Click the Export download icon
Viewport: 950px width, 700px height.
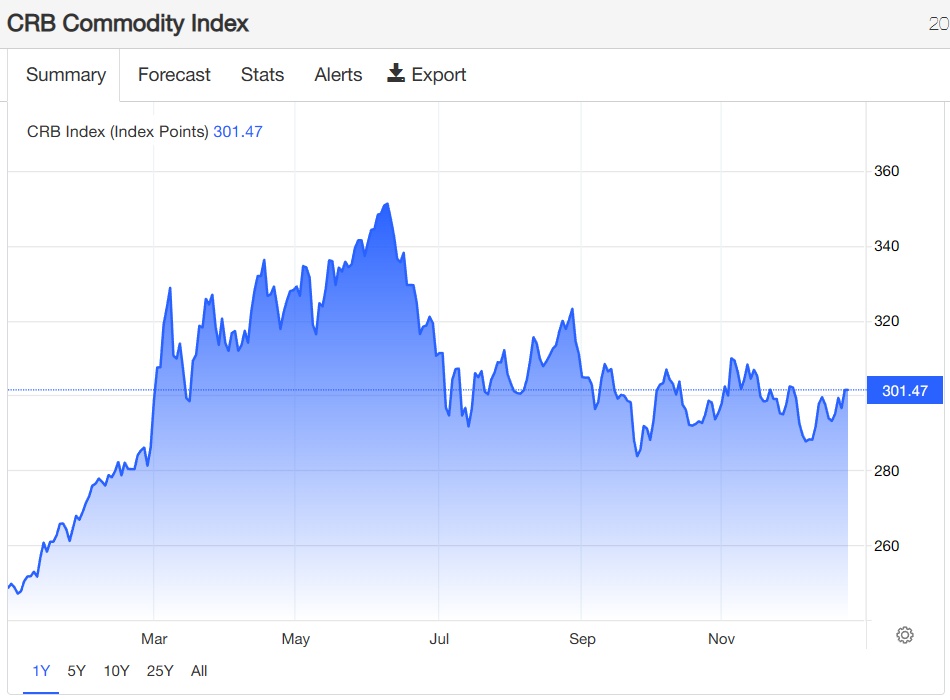coord(396,73)
